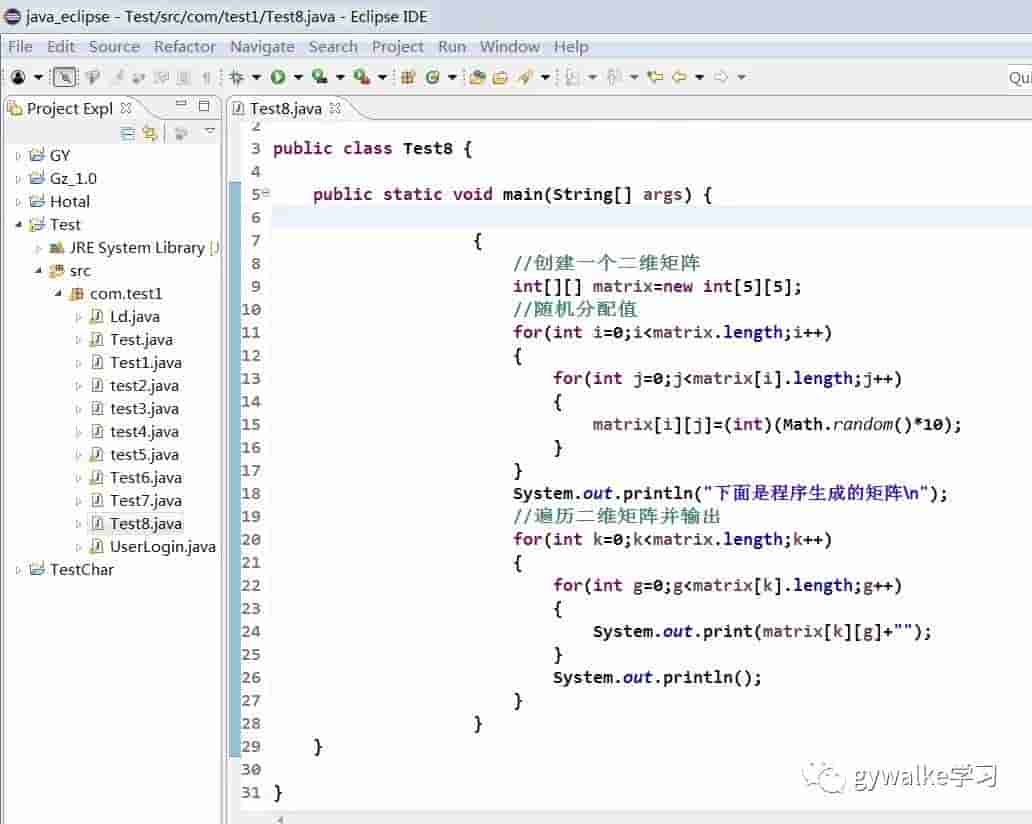Maximize the Project Explorer panel

(x=204, y=105)
